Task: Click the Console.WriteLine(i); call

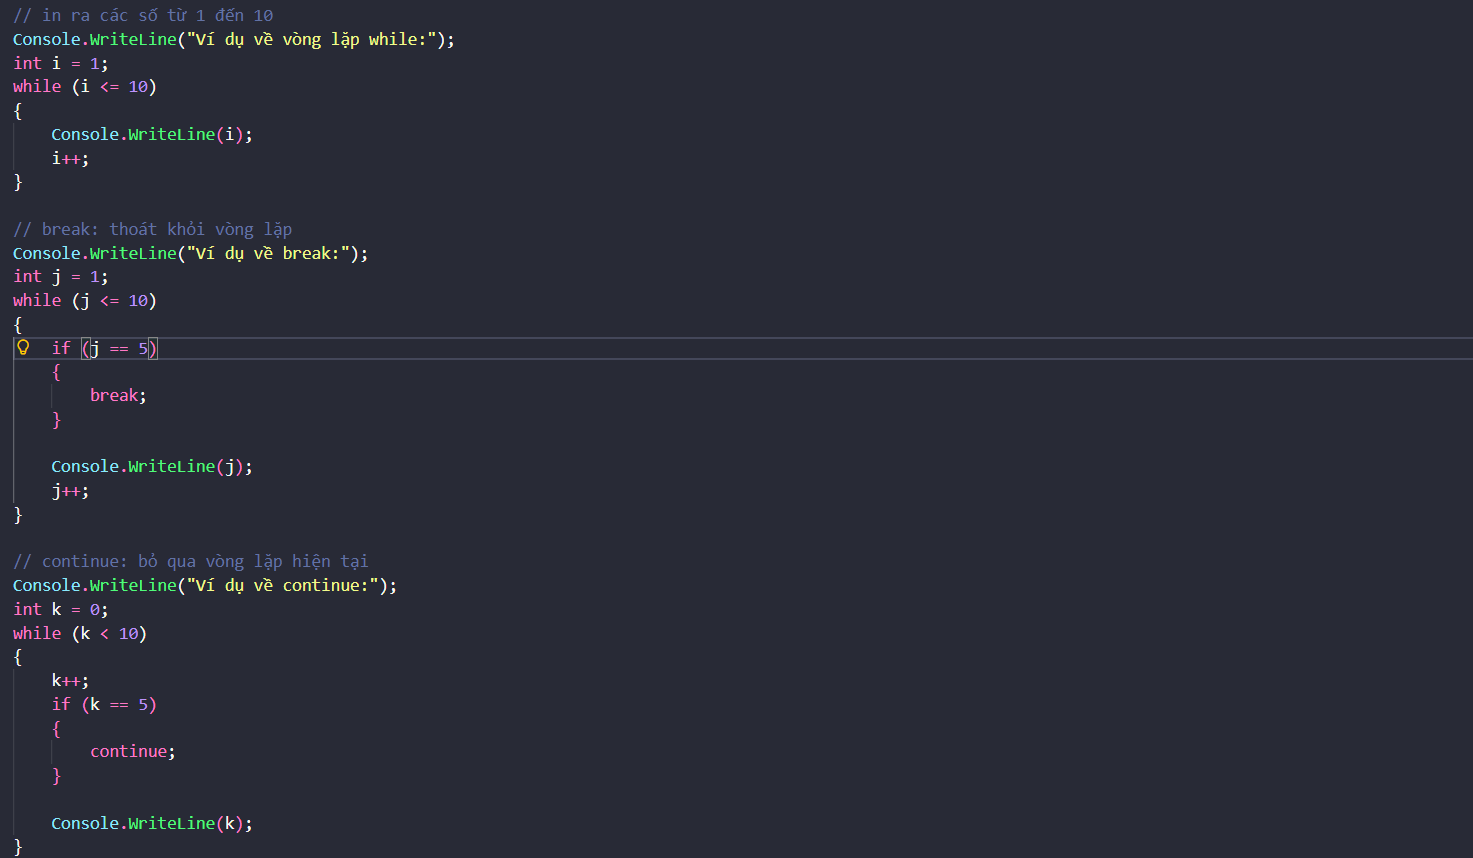Action: pos(151,135)
